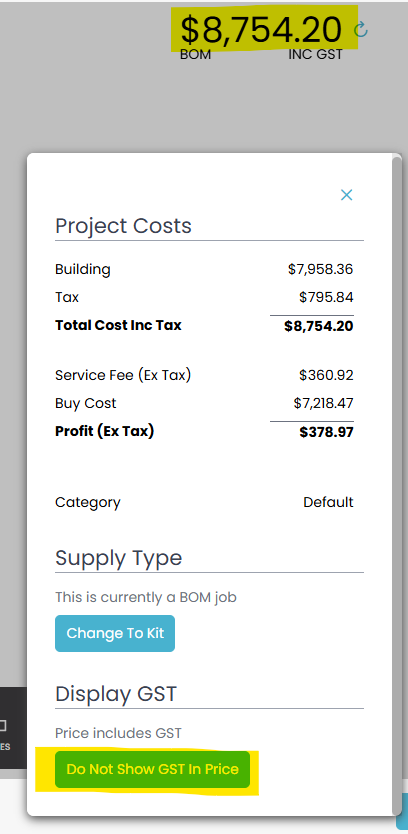Image resolution: width=408 pixels, height=834 pixels.
Task: Click the Supply Type section heading
Action: pyautogui.click(x=119, y=558)
